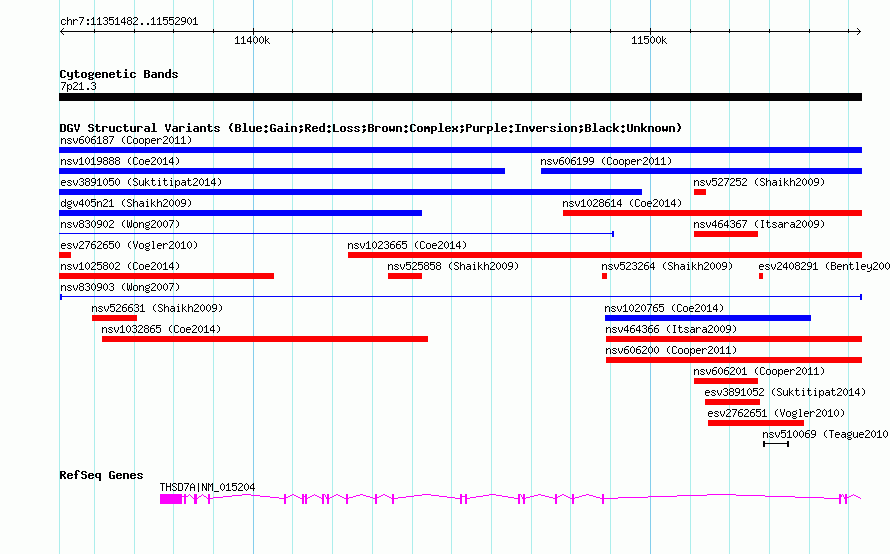The width and height of the screenshot is (890, 554).
Task: Click the red nsv1032865 loss bar
Action: click(x=265, y=339)
